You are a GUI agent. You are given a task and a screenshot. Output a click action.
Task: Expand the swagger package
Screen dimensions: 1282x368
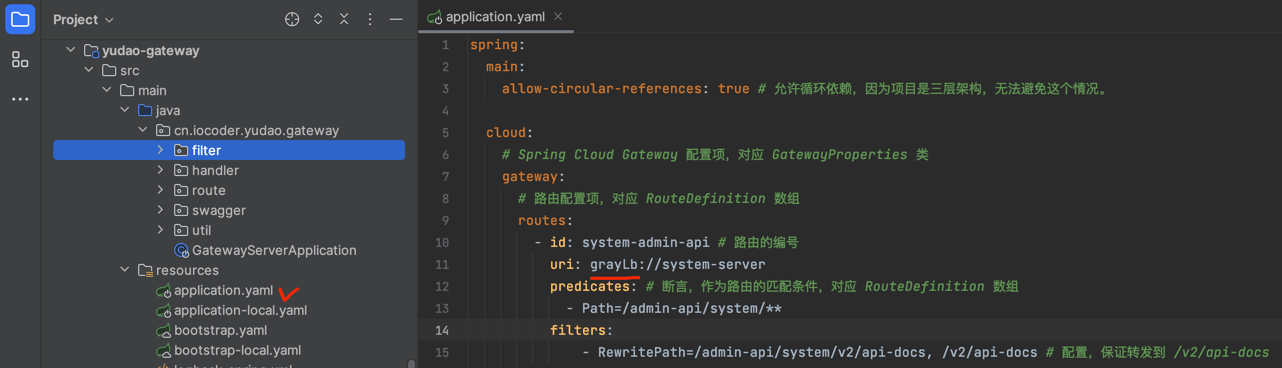160,210
